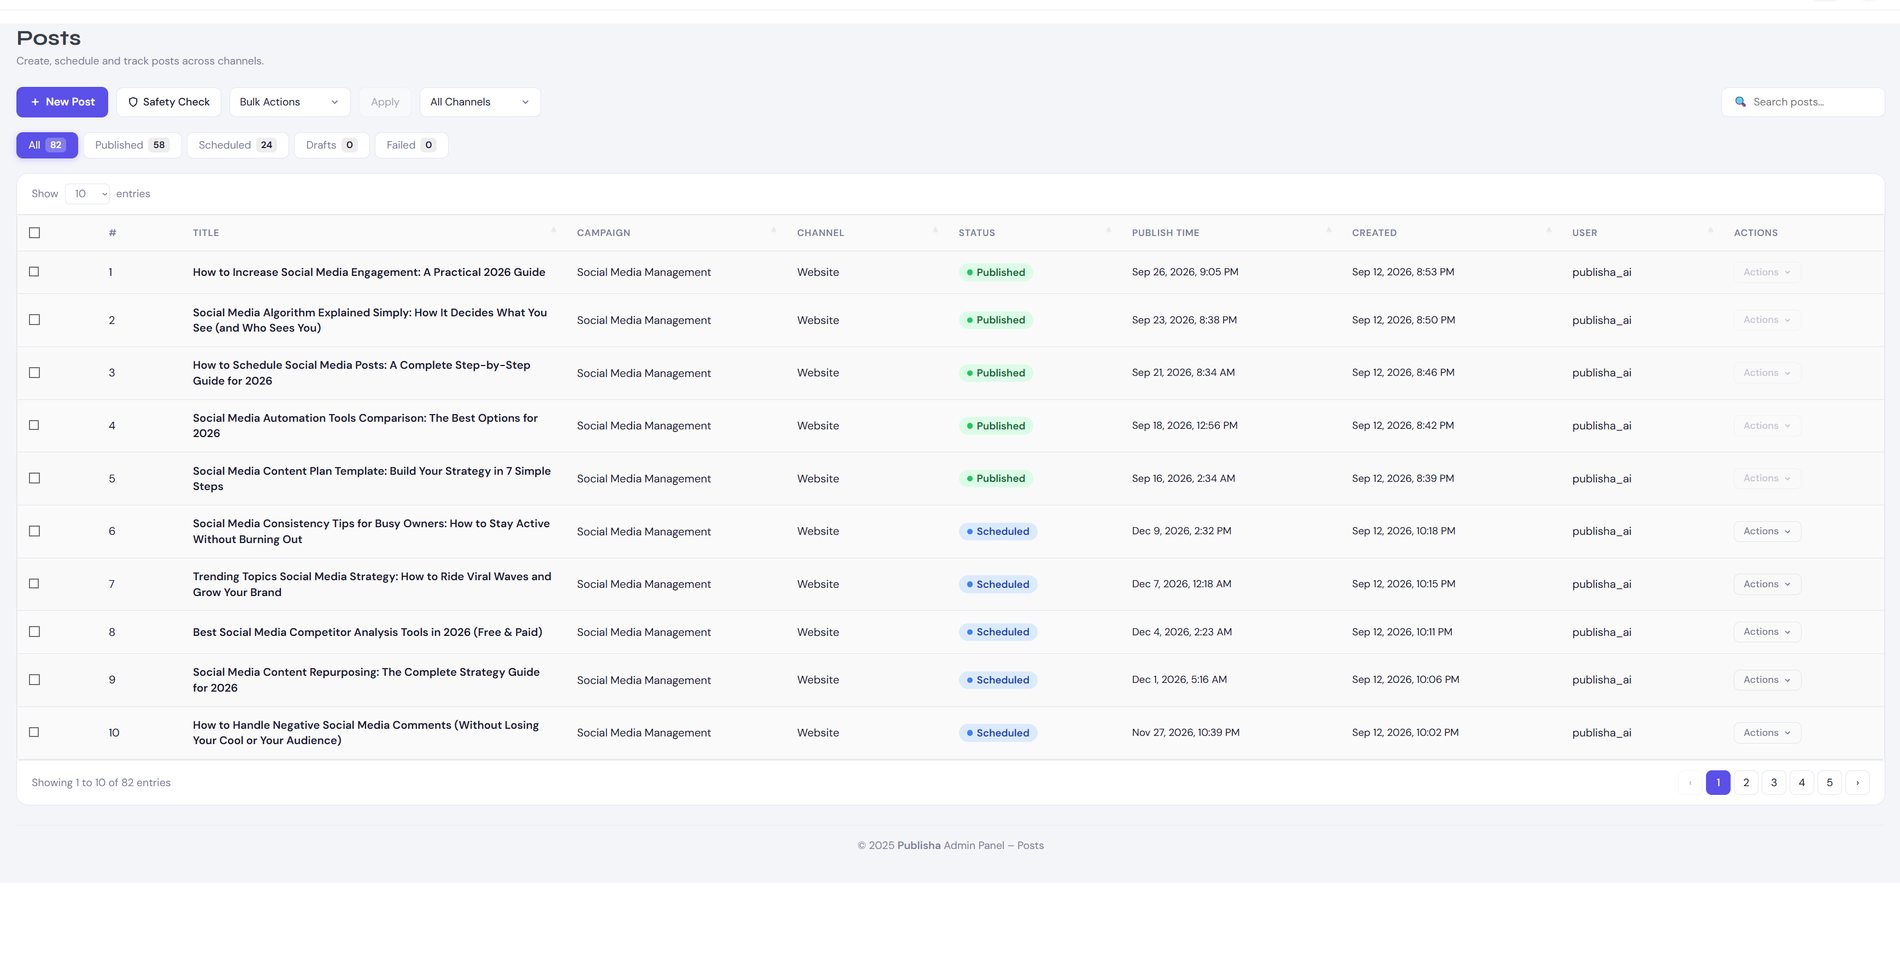The width and height of the screenshot is (1900, 973).
Task: Expand the All Channels filter dropdown
Action: click(x=480, y=102)
